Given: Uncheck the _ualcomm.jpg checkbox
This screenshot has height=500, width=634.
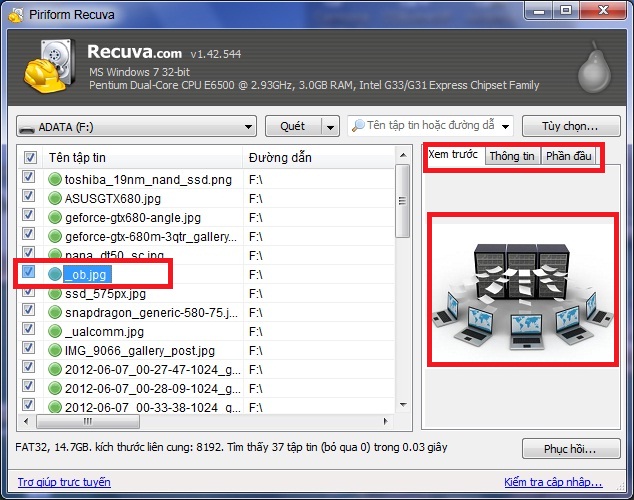Looking at the screenshot, I should coord(28,329).
